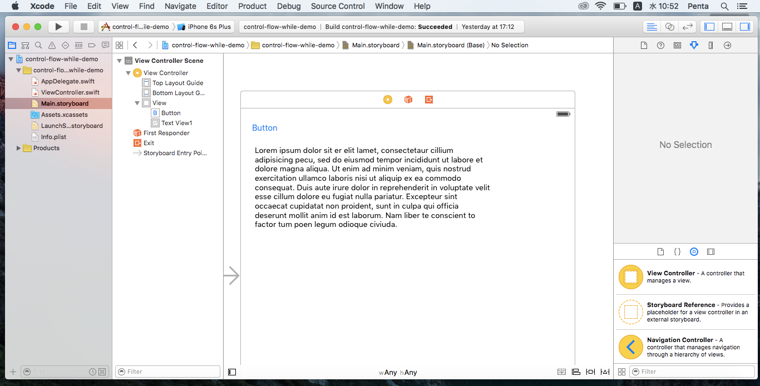
Task: Open the Pin constraints menu
Action: coord(590,372)
